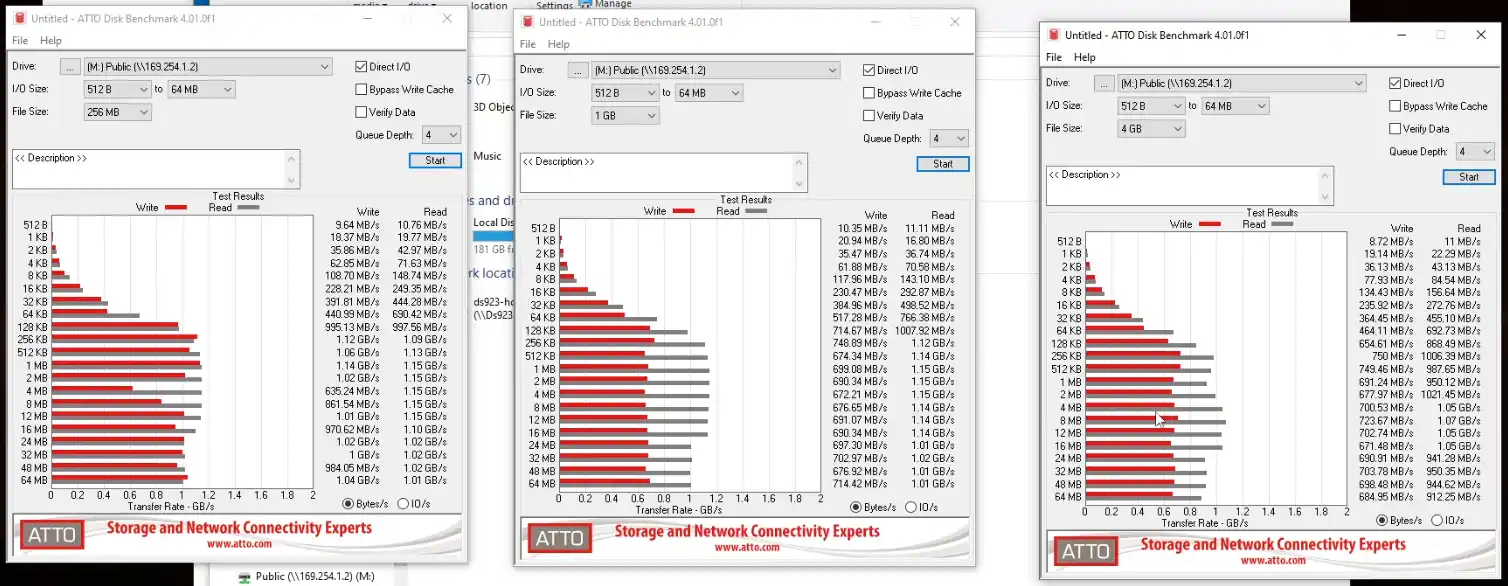
Task: Open the Drive dropdown in the right window
Action: pyautogui.click(x=1242, y=83)
